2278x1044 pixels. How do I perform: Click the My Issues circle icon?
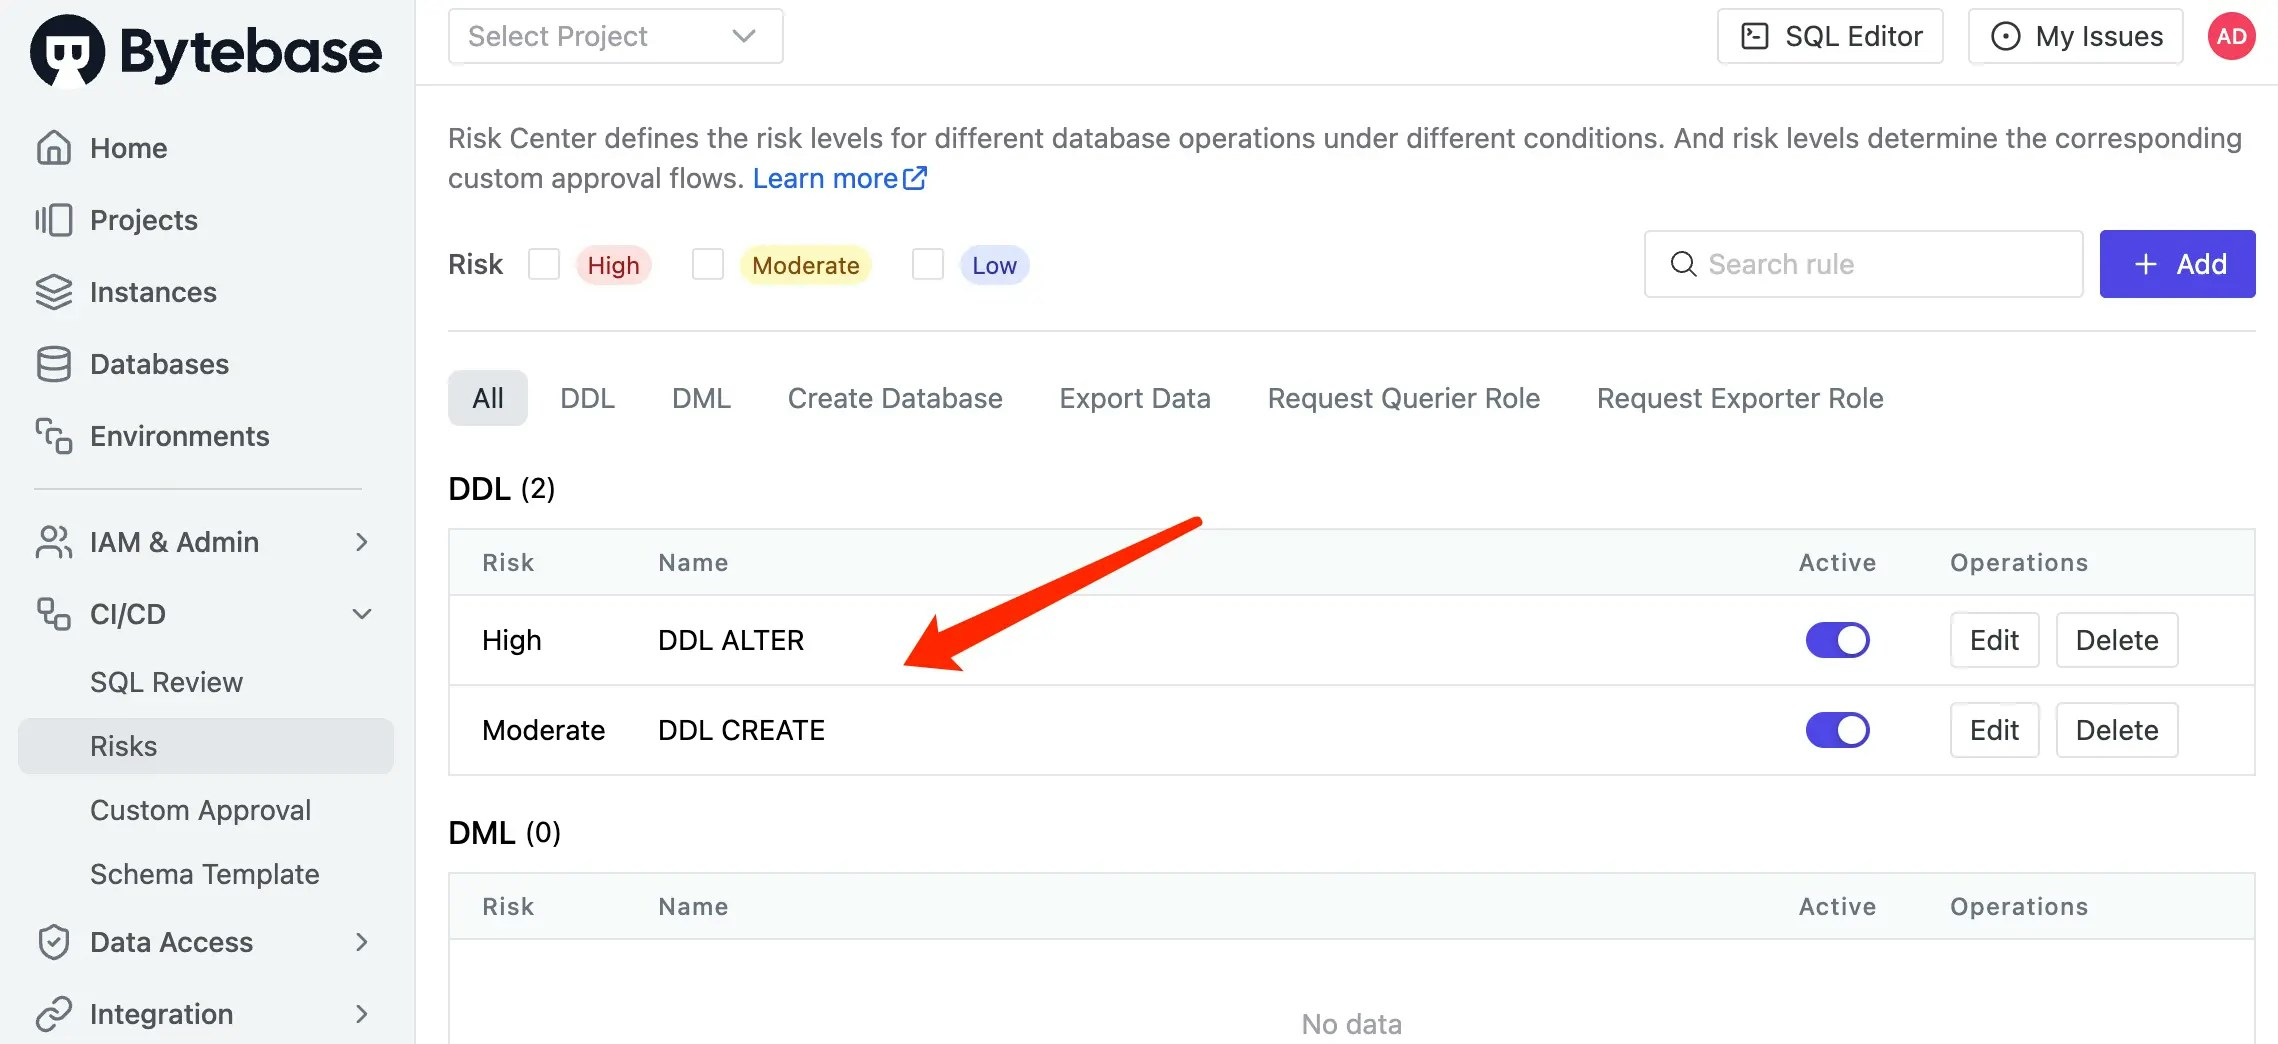(x=2005, y=37)
